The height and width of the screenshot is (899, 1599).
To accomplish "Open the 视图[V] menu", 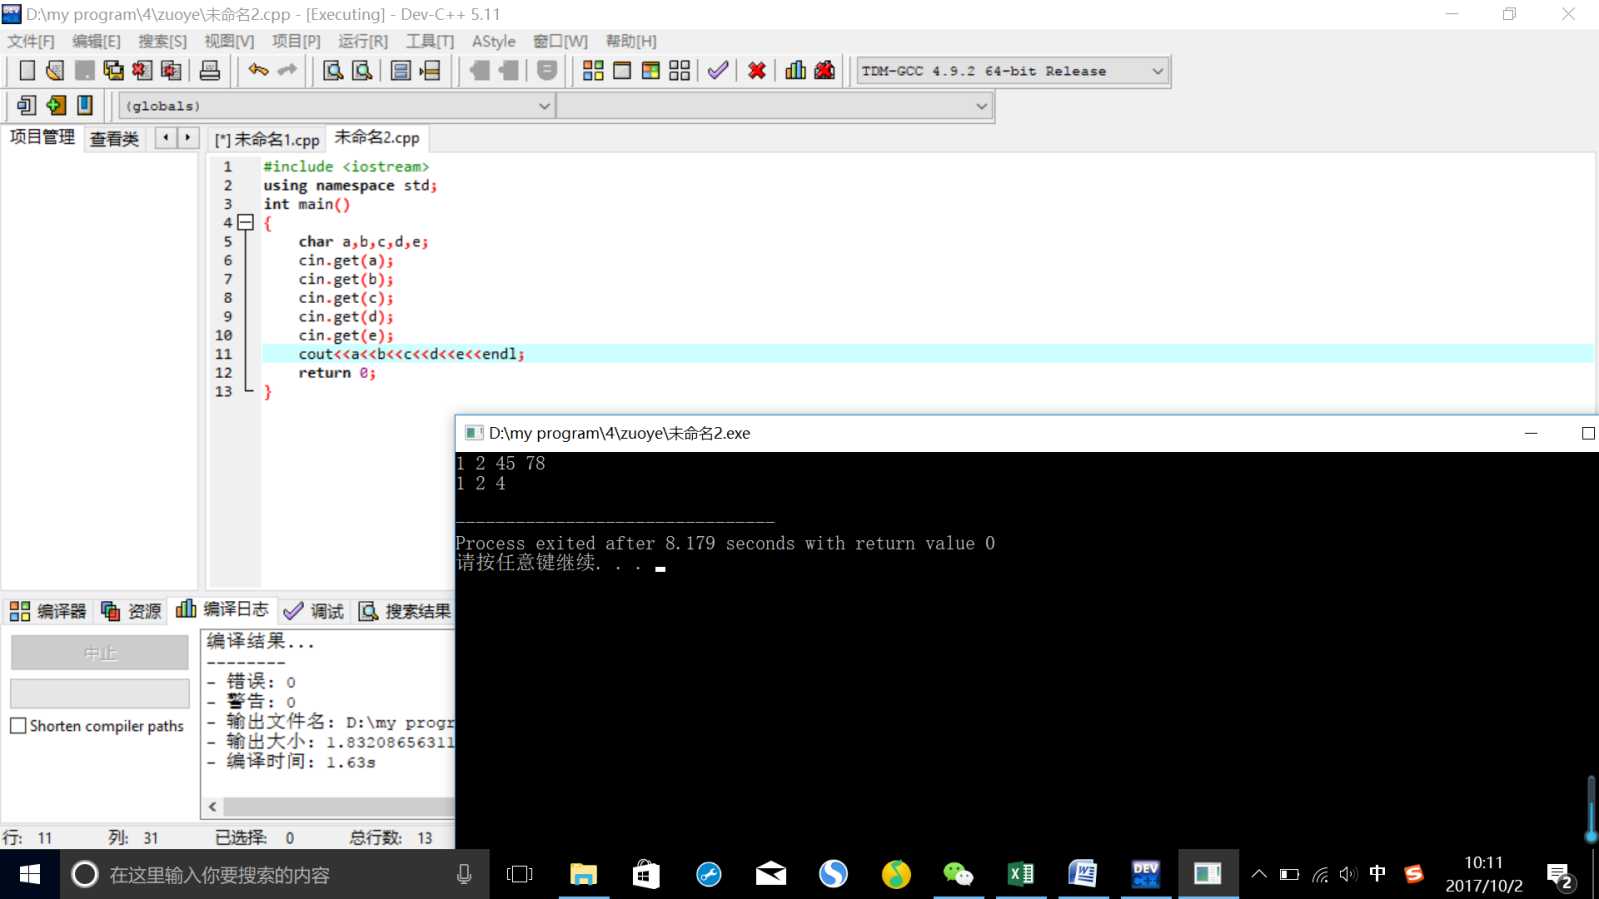I will click(x=230, y=41).
